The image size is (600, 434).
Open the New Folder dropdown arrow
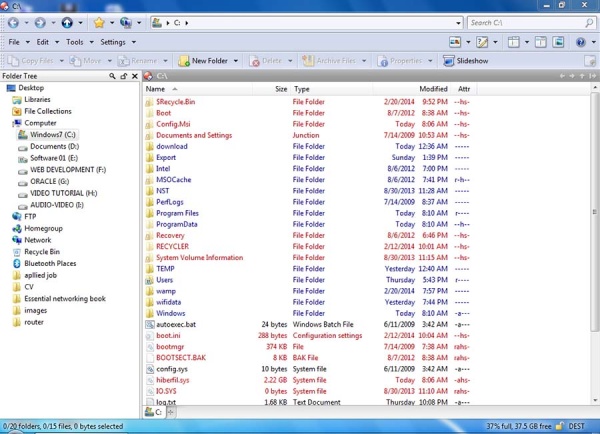coord(236,61)
